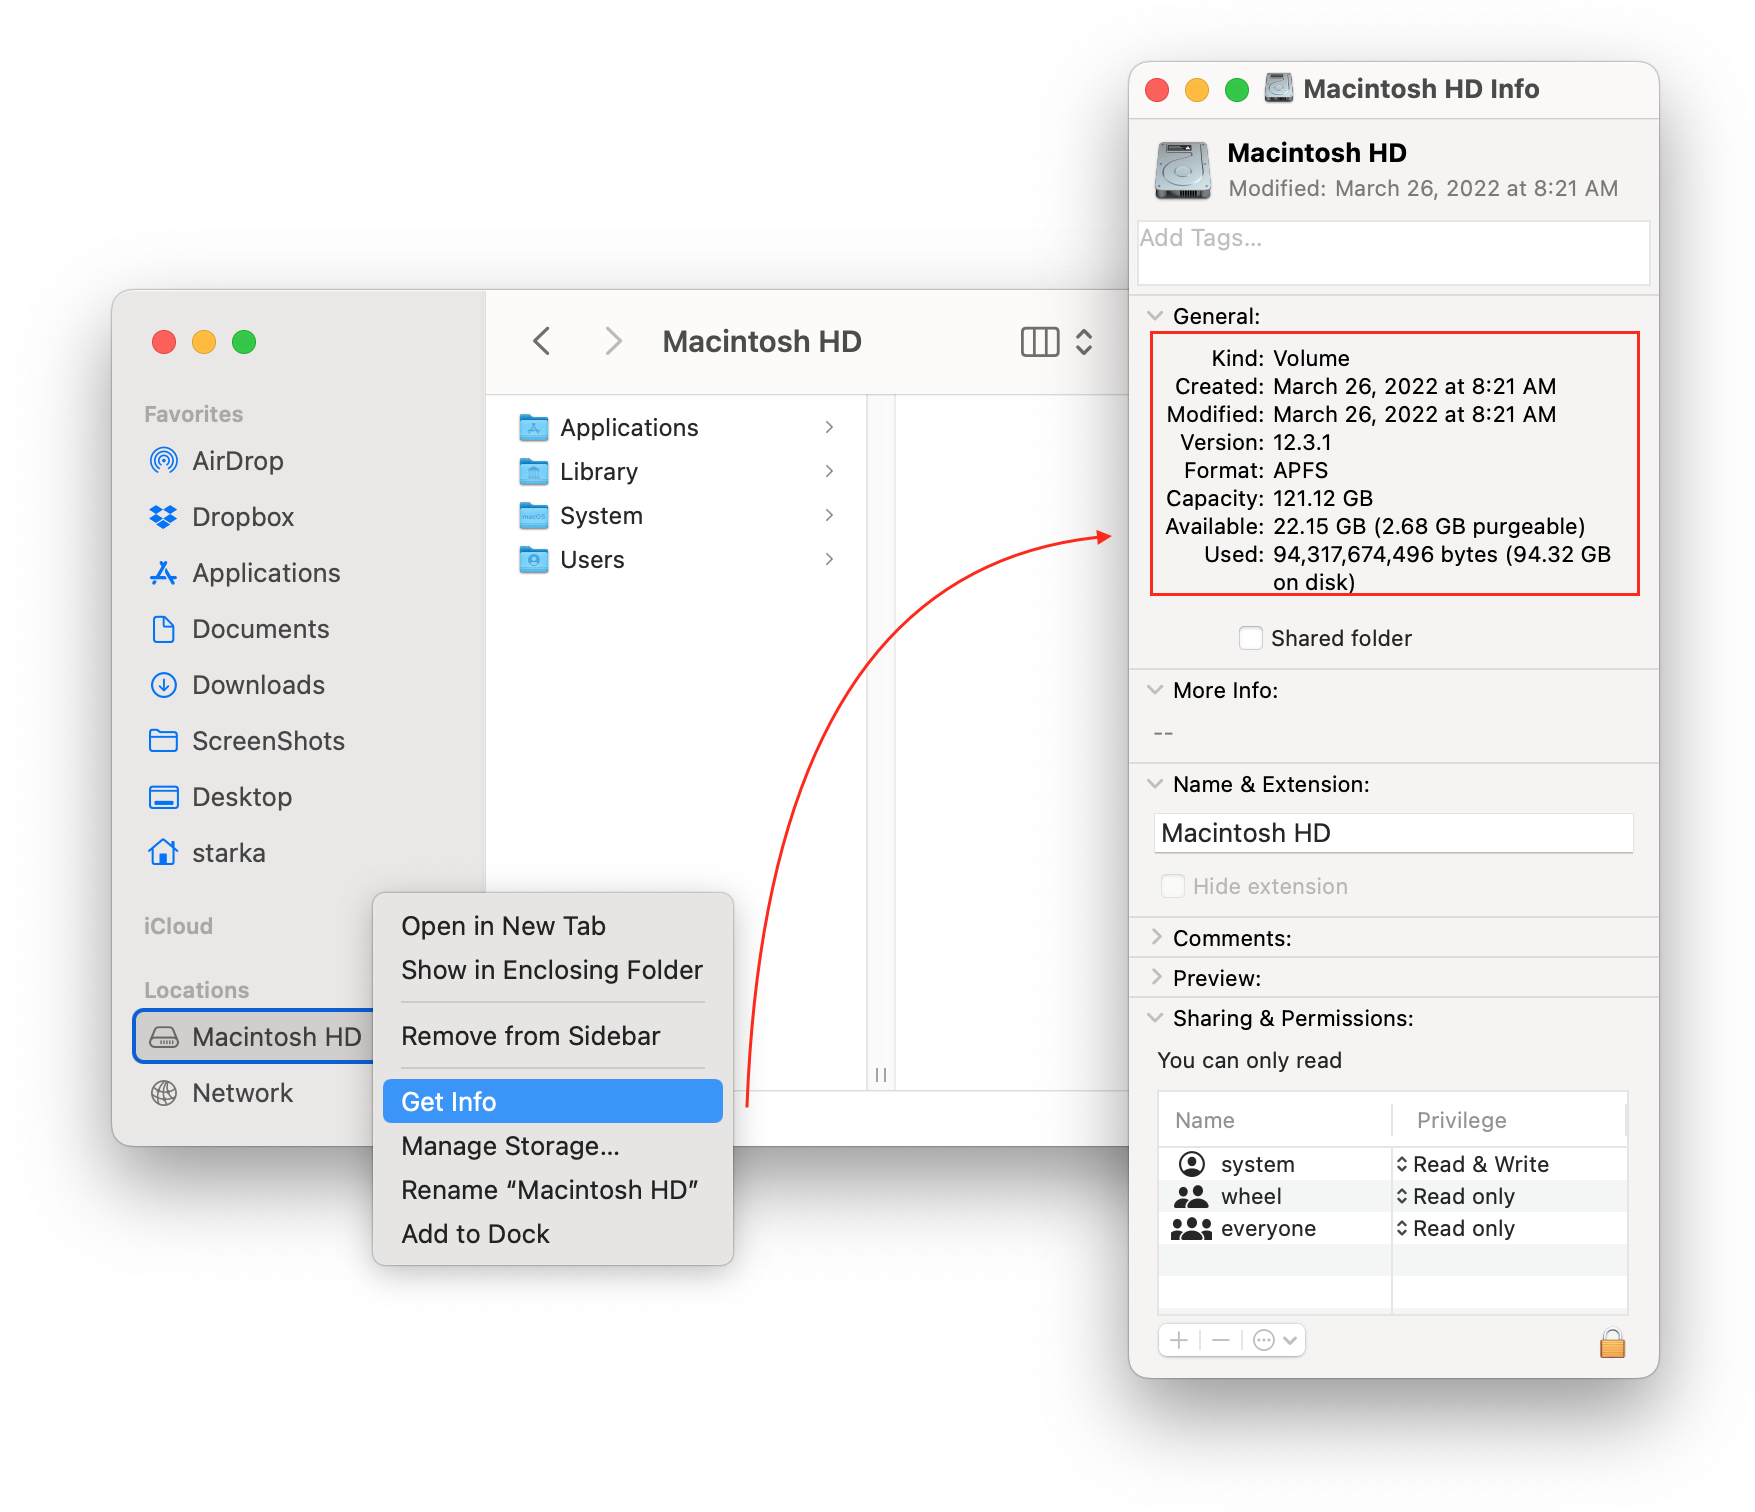The height and width of the screenshot is (1512, 1755).
Task: Click the System row label in Finder
Action: point(601,516)
